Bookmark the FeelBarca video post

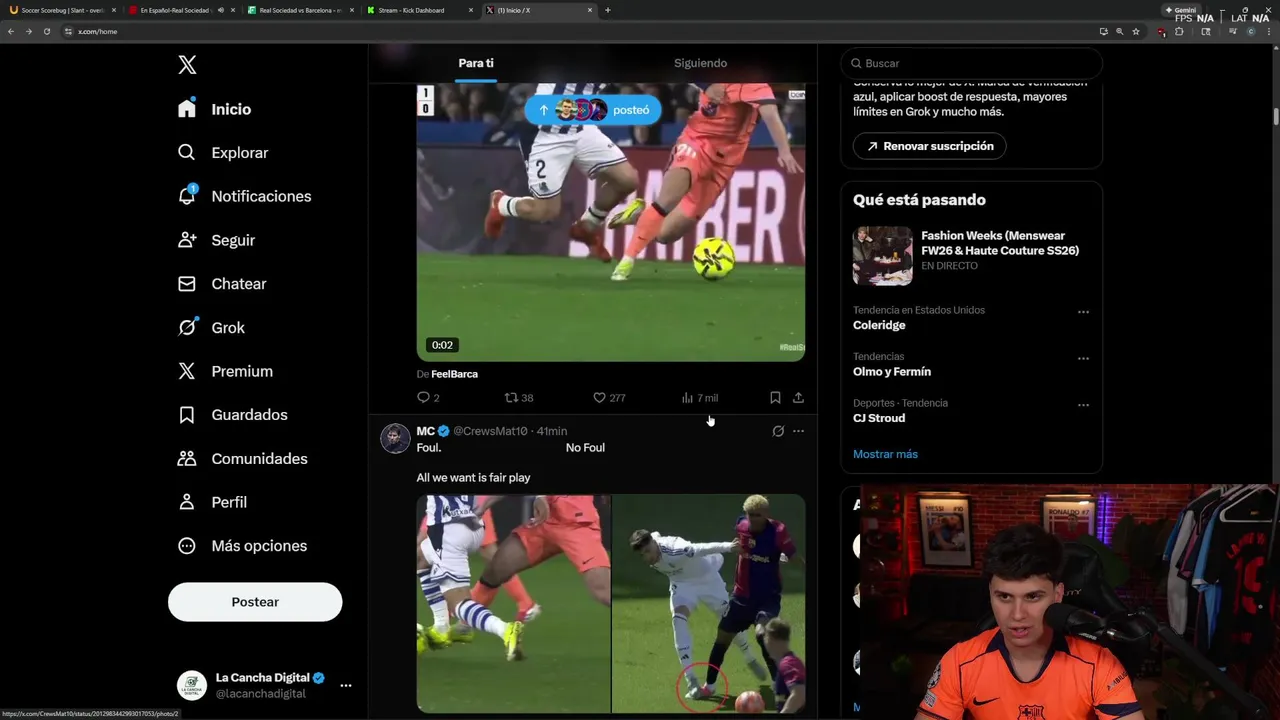click(x=775, y=398)
